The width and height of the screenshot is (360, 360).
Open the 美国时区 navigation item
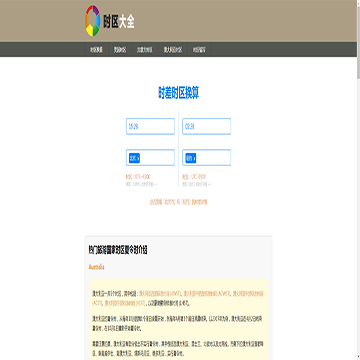pos(119,50)
